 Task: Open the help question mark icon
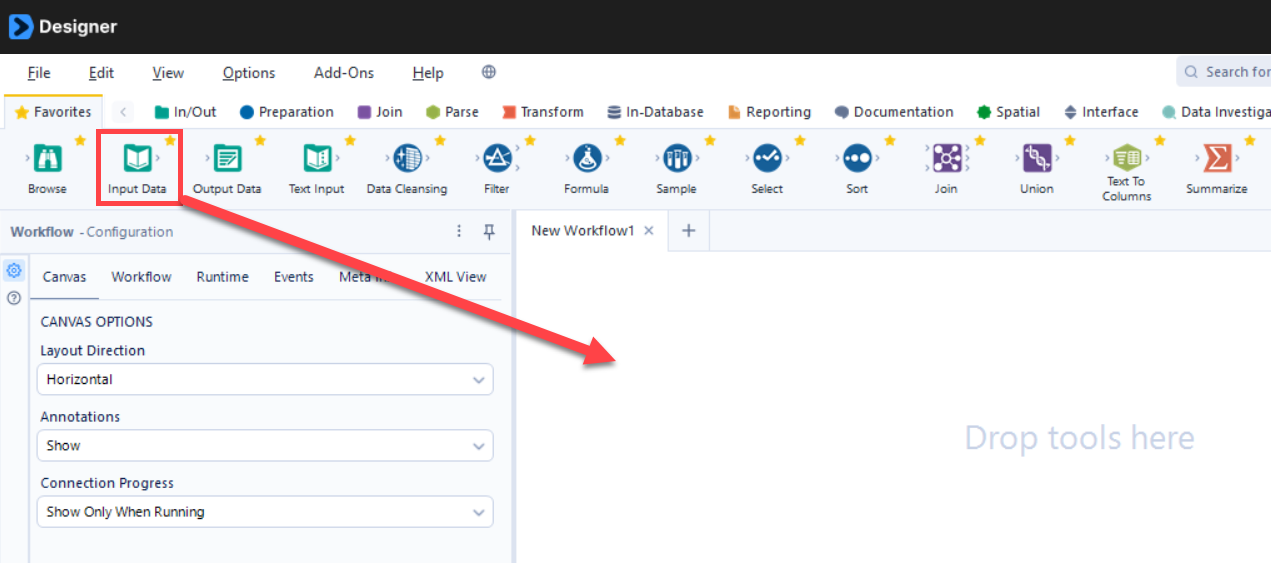pyautogui.click(x=14, y=298)
